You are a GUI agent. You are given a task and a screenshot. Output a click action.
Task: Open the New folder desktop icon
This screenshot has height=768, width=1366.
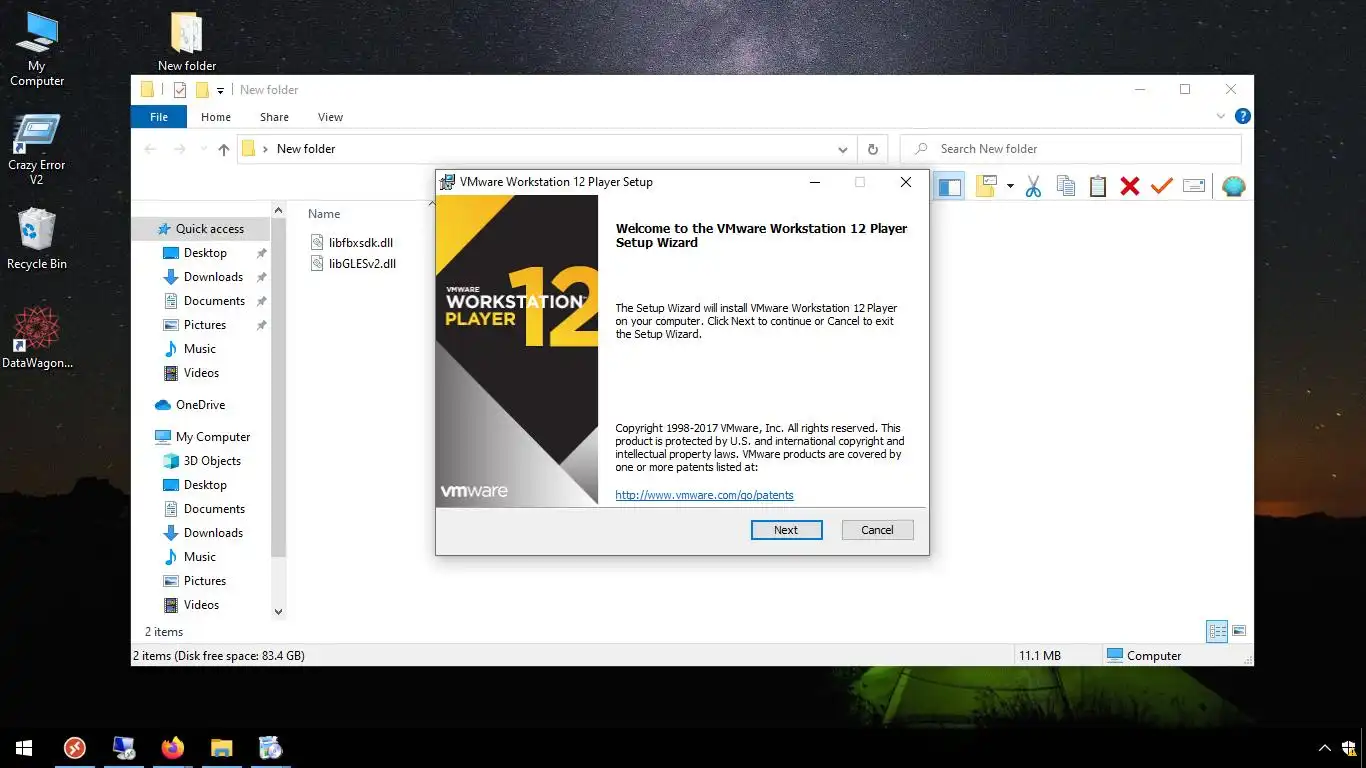click(187, 43)
